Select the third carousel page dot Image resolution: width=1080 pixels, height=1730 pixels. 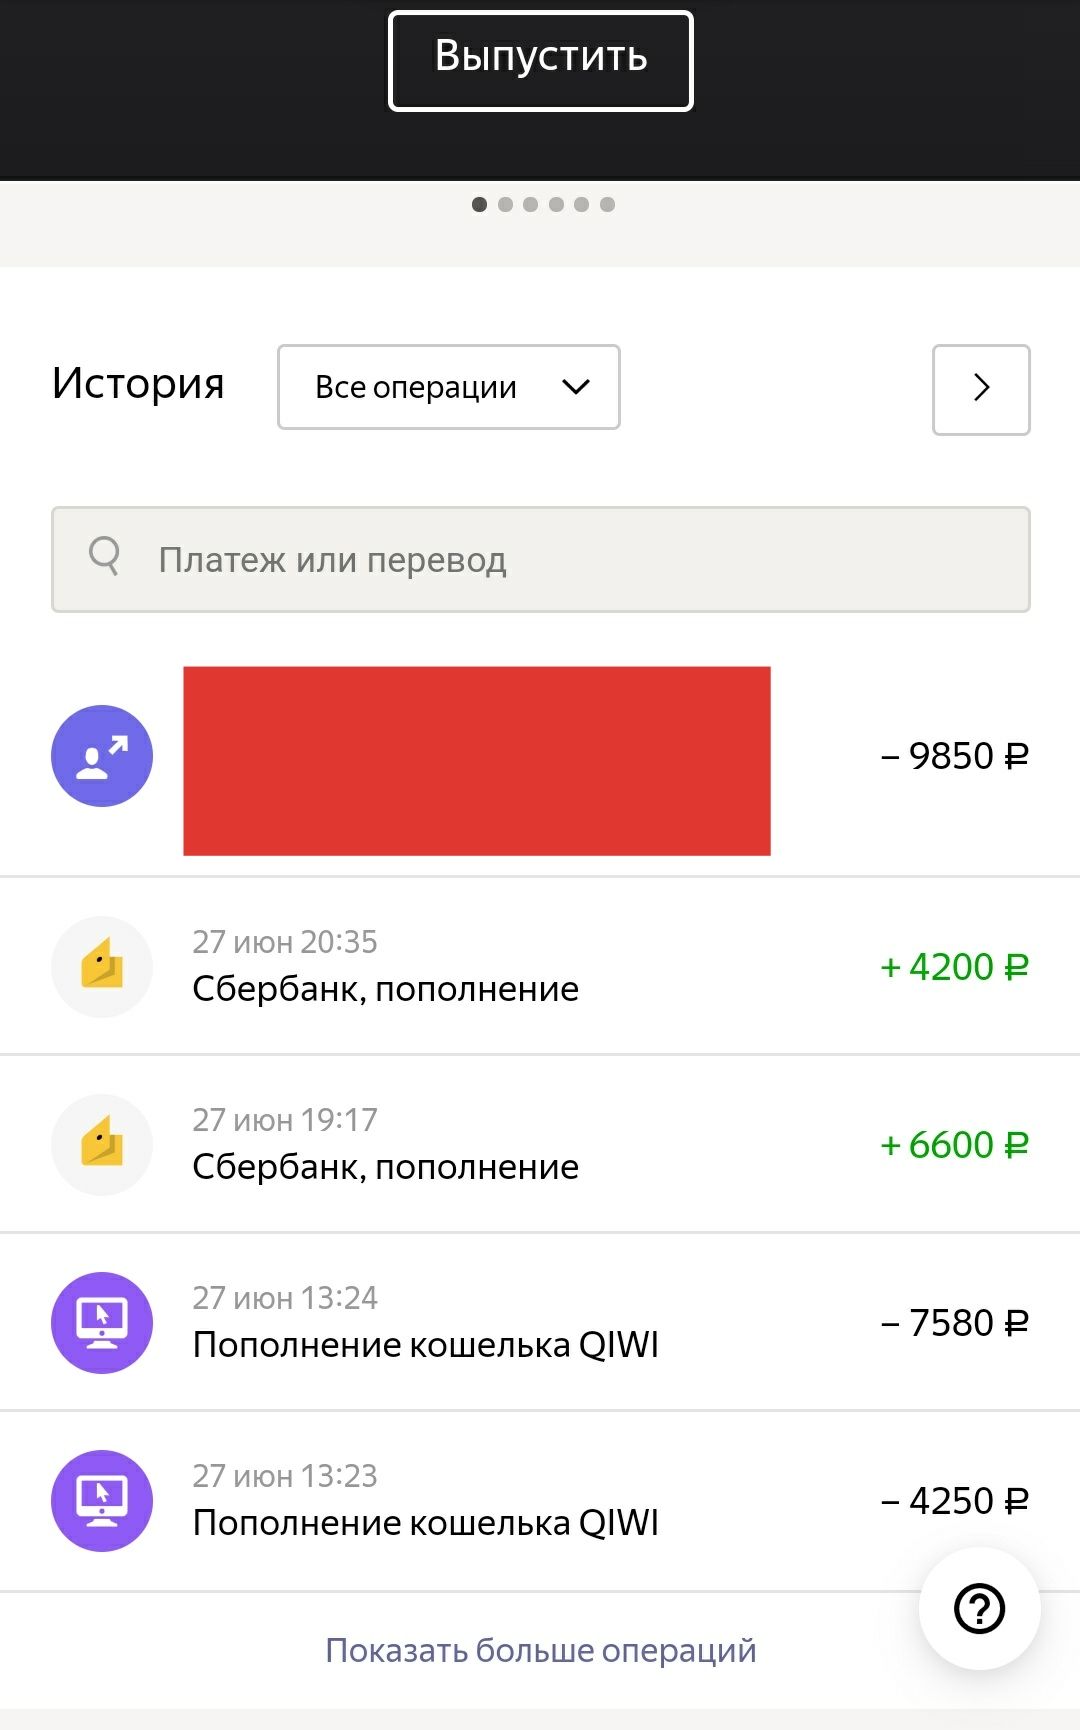(531, 205)
